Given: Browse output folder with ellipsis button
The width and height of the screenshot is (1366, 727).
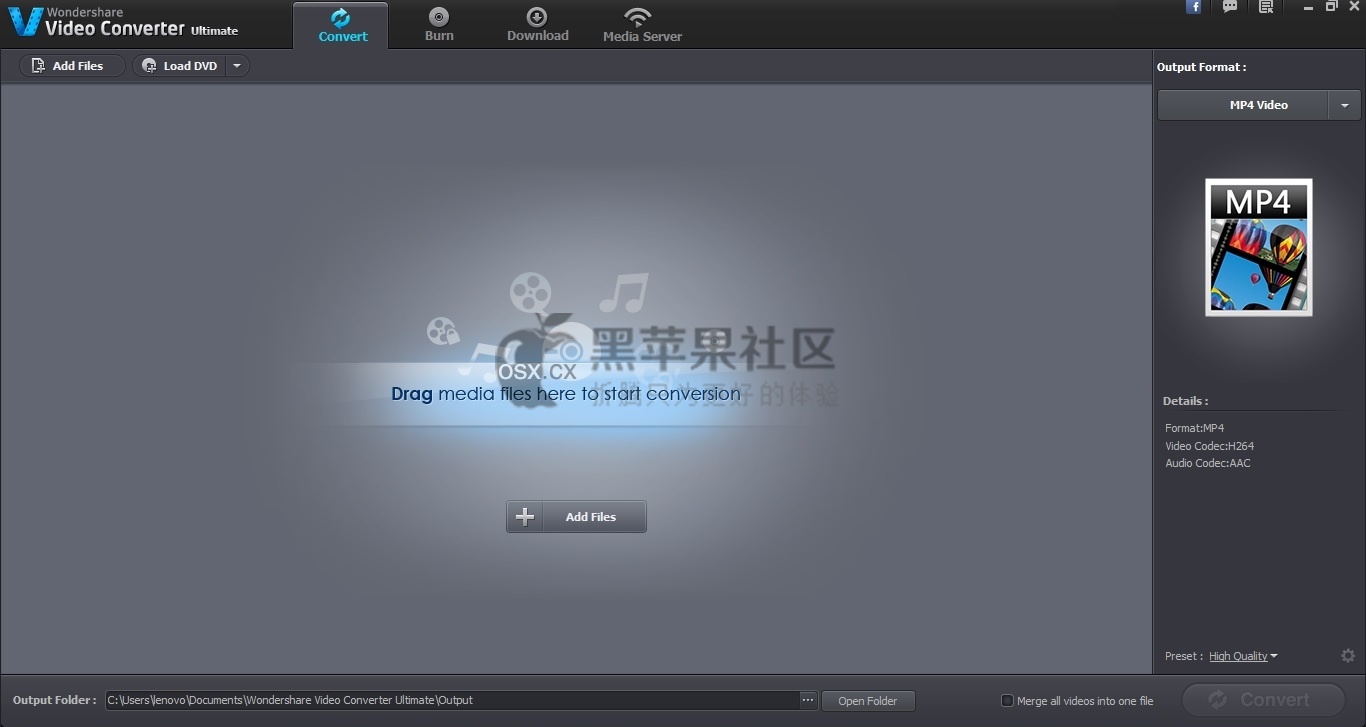Looking at the screenshot, I should point(808,700).
